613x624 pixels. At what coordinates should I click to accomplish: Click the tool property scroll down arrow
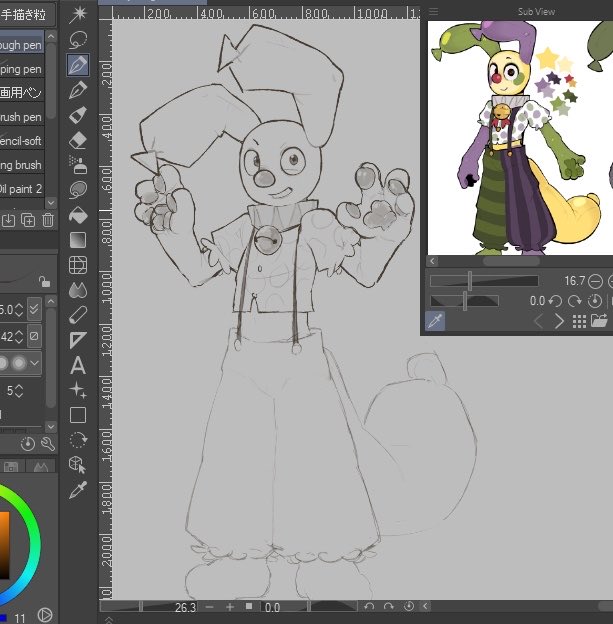pyautogui.click(x=51, y=426)
